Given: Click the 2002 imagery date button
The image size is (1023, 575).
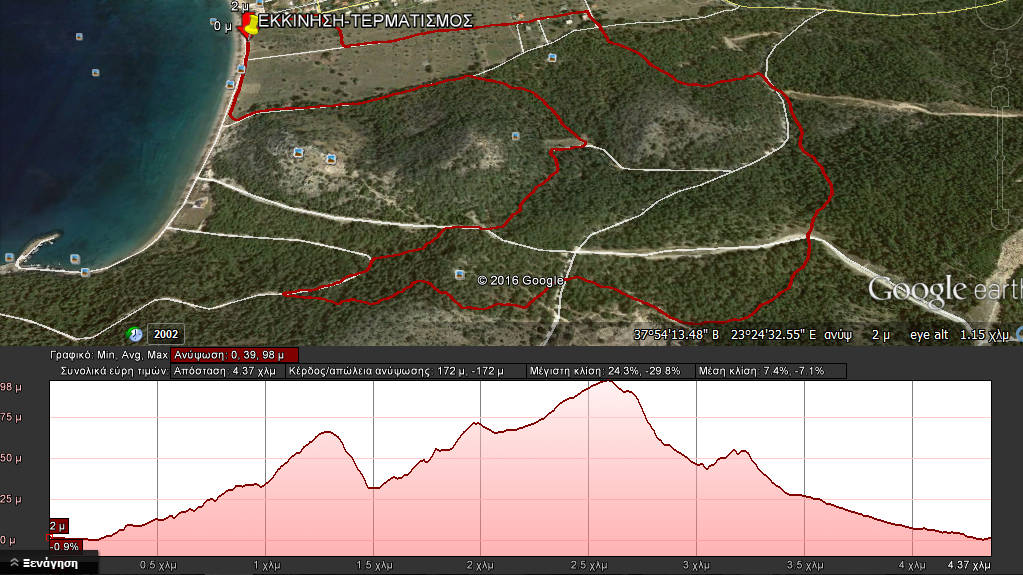Looking at the screenshot, I should tap(165, 334).
